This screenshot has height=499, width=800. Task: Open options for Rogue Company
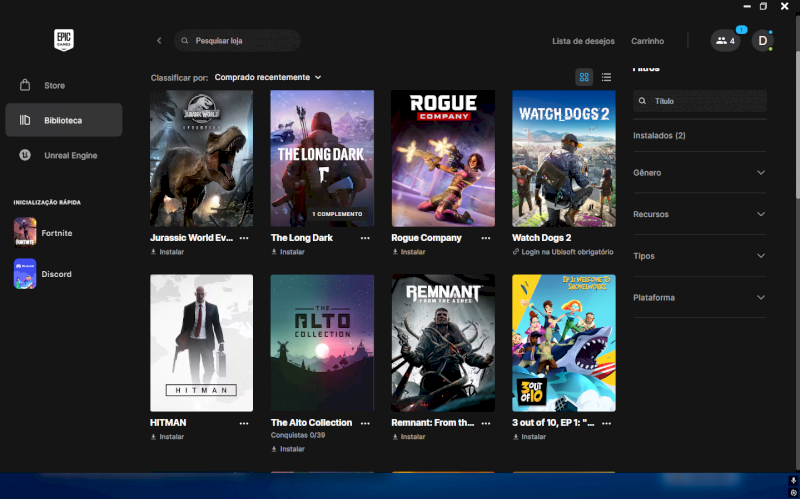coord(486,238)
